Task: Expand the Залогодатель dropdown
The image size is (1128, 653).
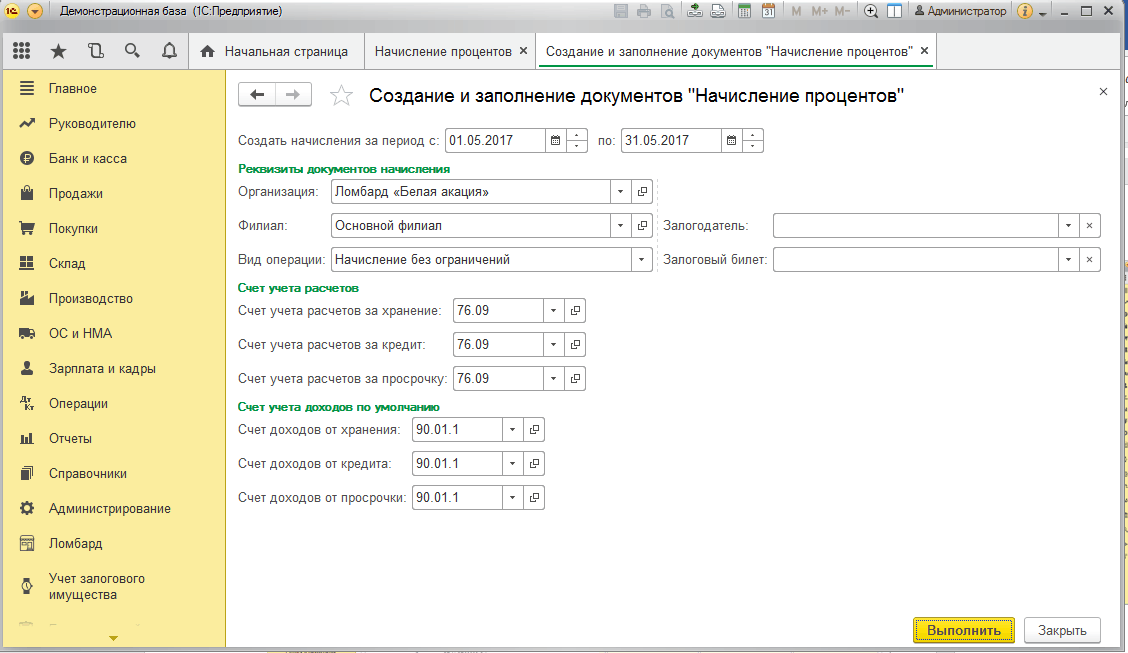Action: point(1068,226)
